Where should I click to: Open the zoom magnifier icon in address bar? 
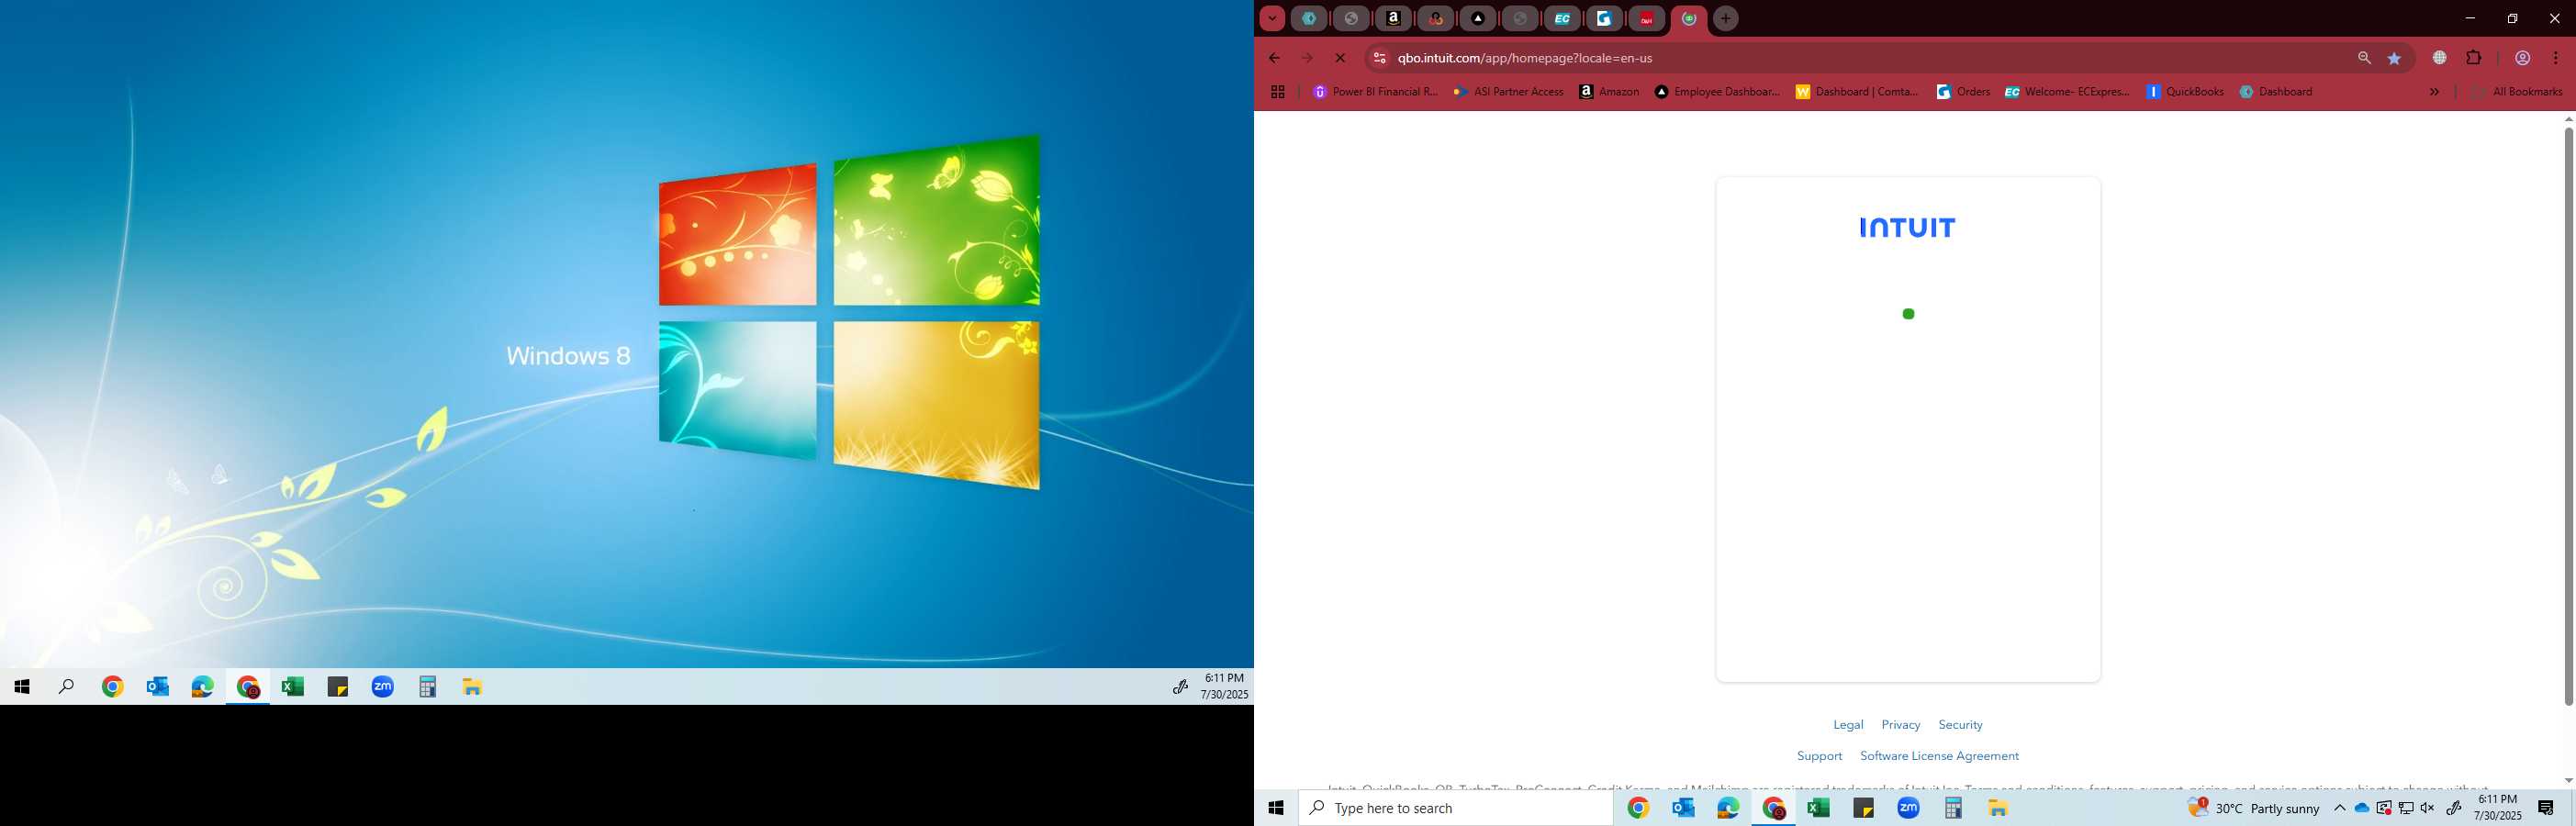coord(2364,58)
